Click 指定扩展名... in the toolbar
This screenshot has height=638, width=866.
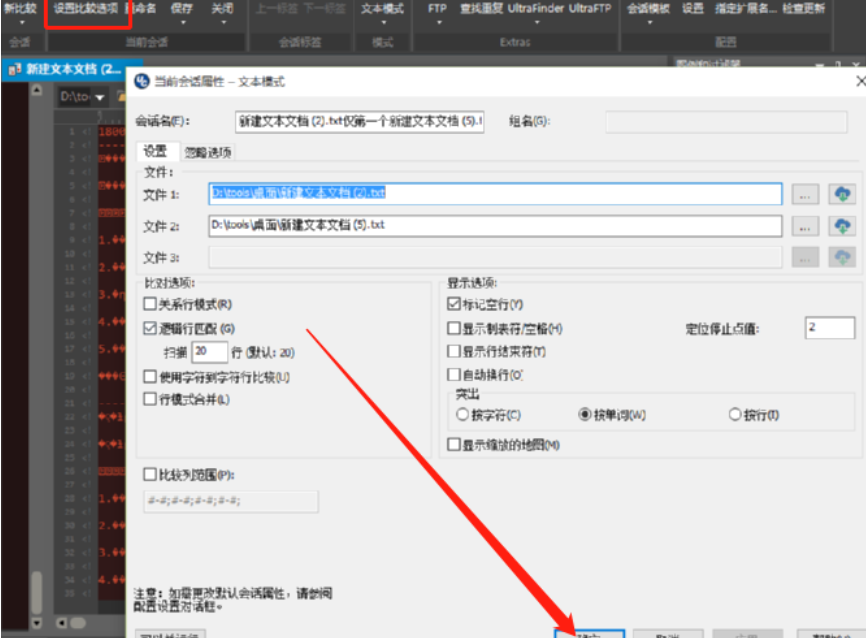pyautogui.click(x=745, y=8)
